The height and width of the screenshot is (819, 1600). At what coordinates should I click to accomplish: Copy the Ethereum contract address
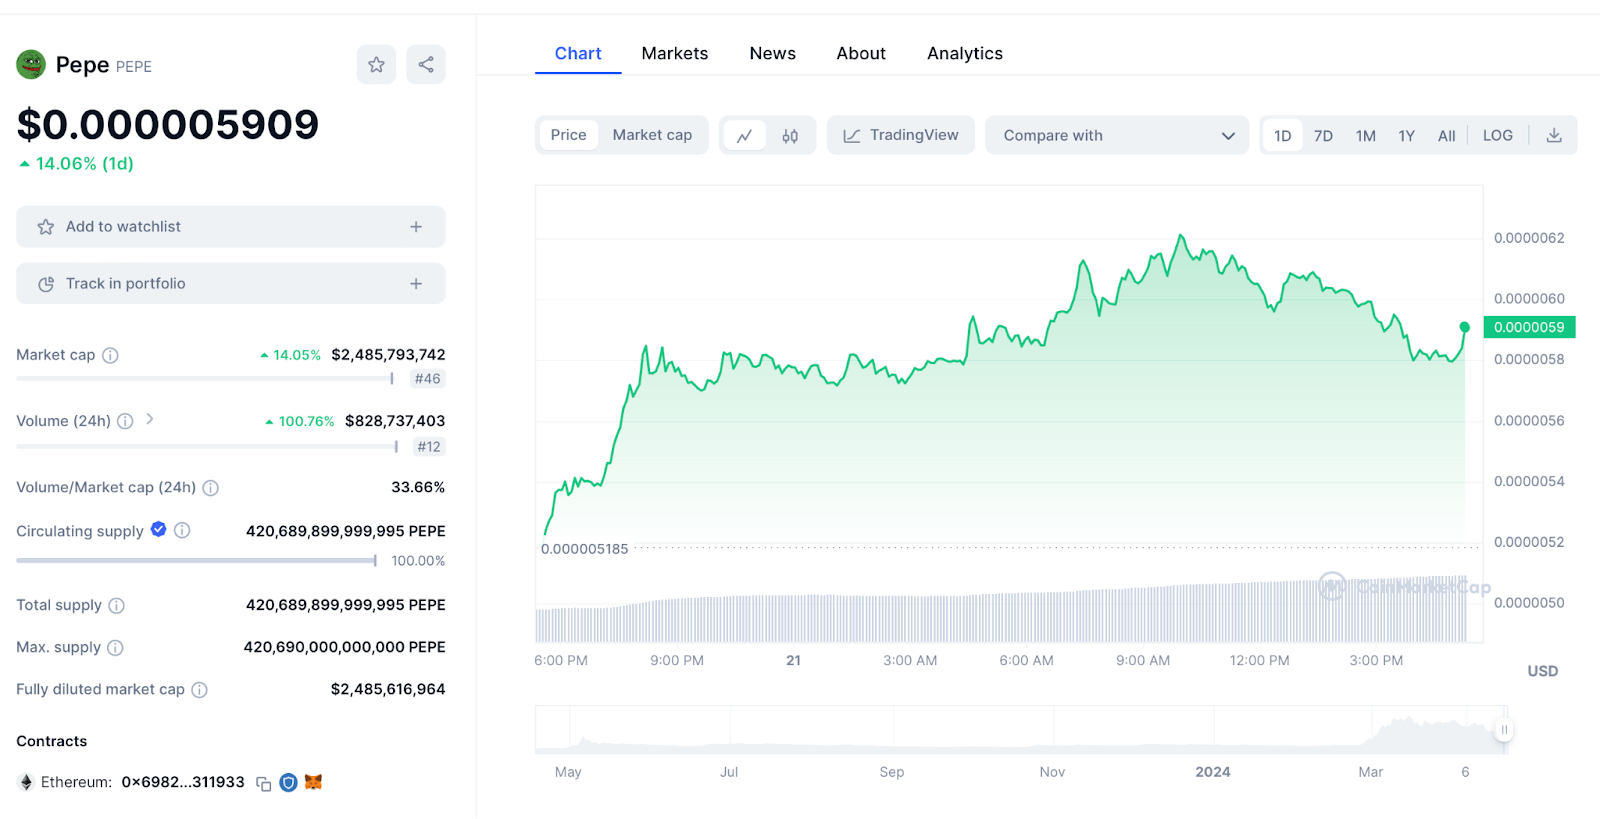pyautogui.click(x=264, y=784)
